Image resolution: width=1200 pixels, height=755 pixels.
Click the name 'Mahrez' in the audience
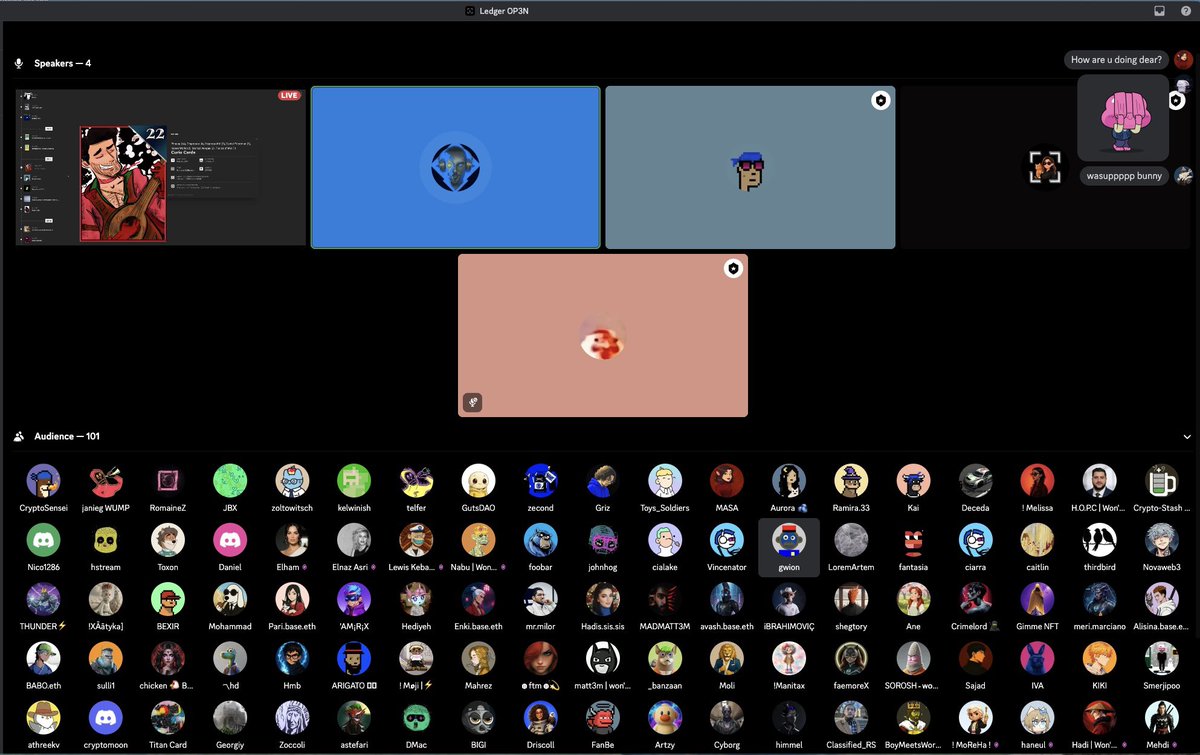coord(478,685)
